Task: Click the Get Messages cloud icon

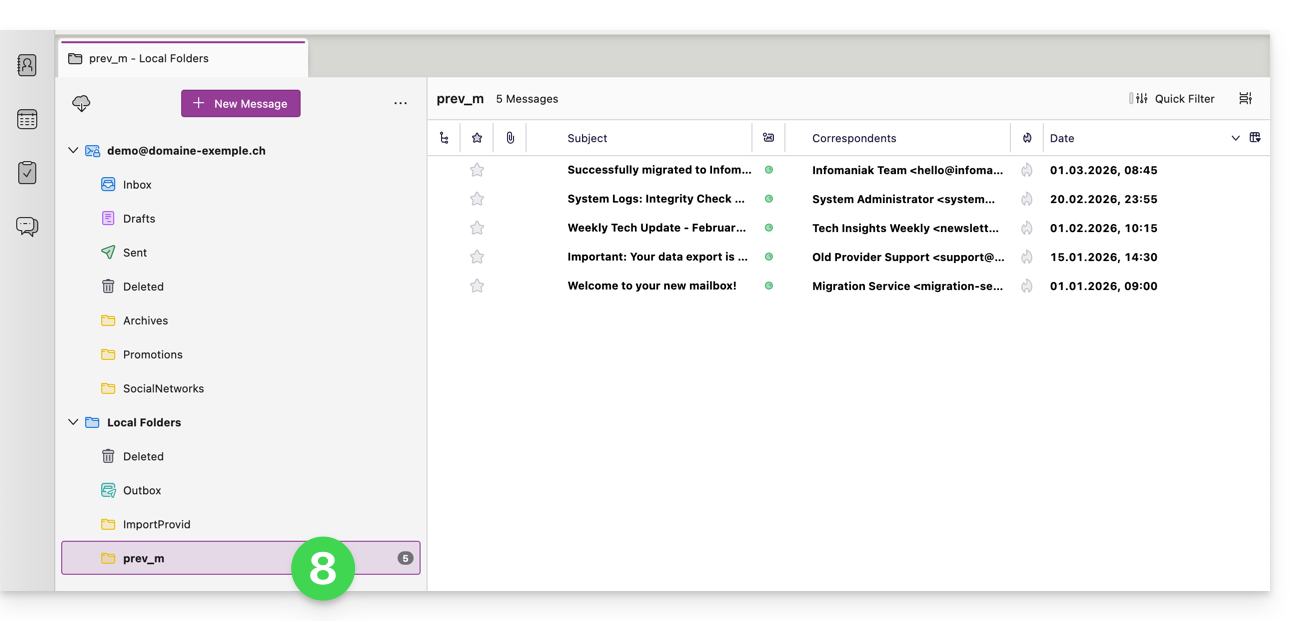Action: coord(82,104)
